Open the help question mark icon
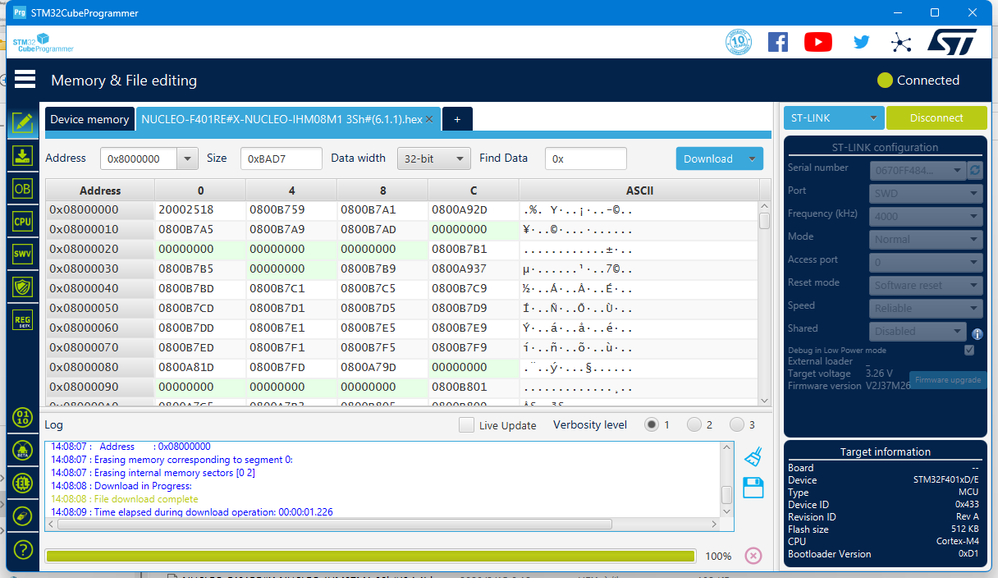This screenshot has height=578, width=998. pos(23,549)
